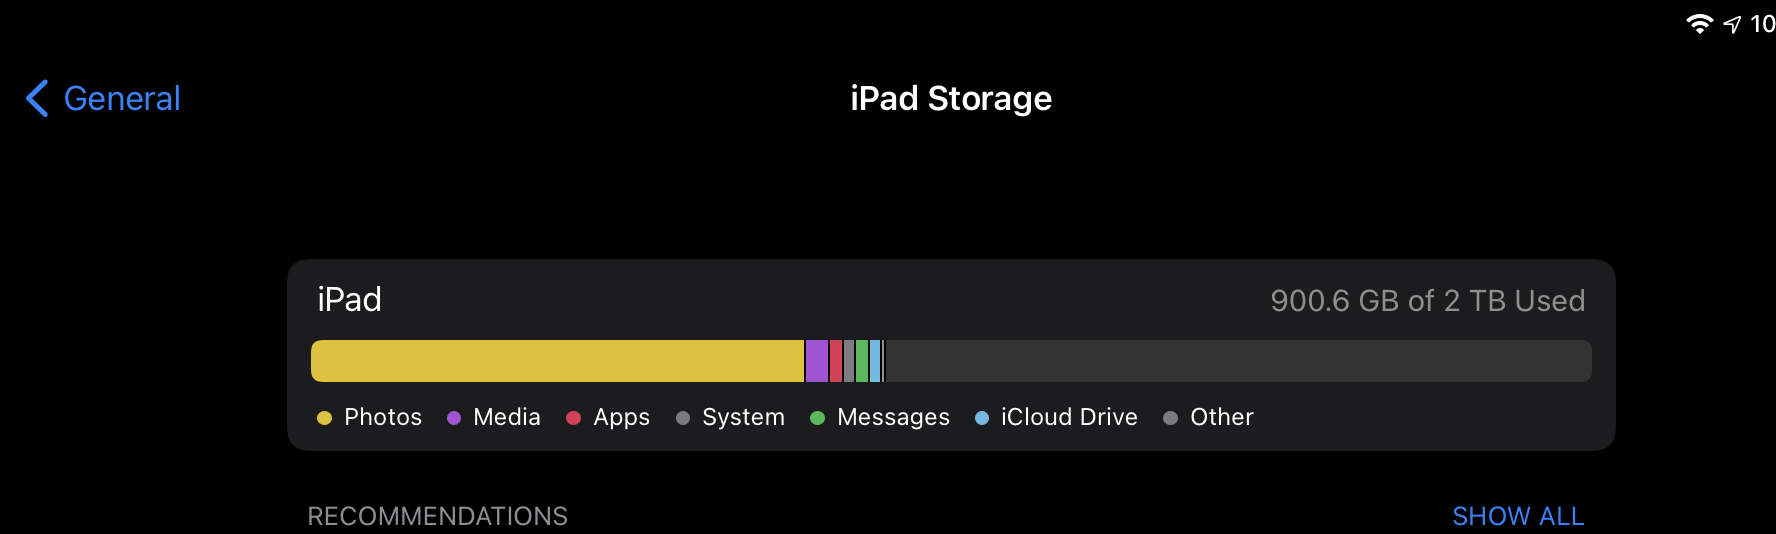The image size is (1776, 534).
Task: Click the iPad device name label
Action: [349, 300]
